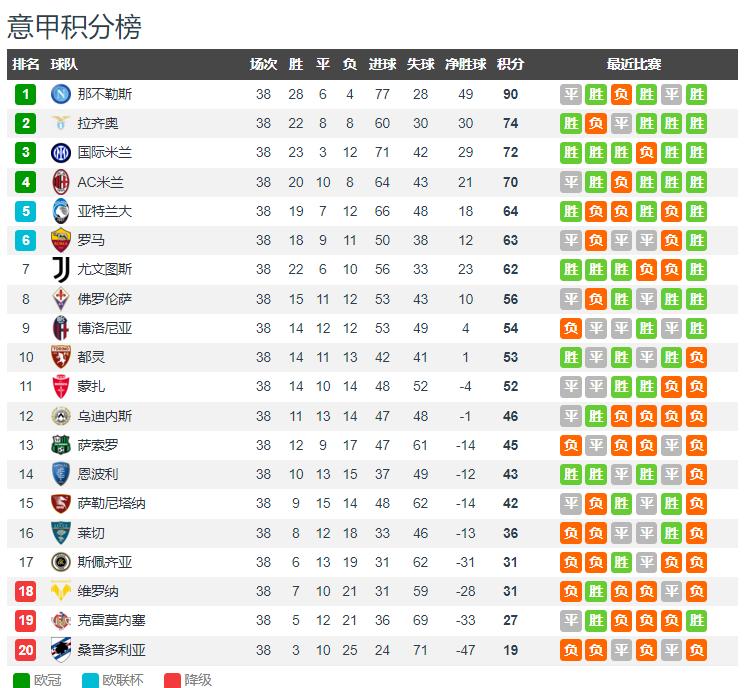Click the 进球 column header

point(382,64)
